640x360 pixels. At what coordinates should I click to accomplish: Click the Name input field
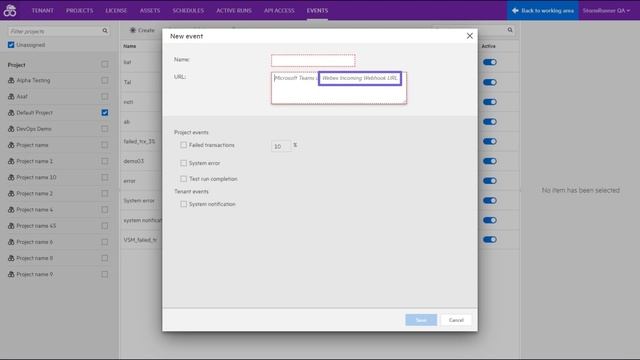pyautogui.click(x=313, y=60)
